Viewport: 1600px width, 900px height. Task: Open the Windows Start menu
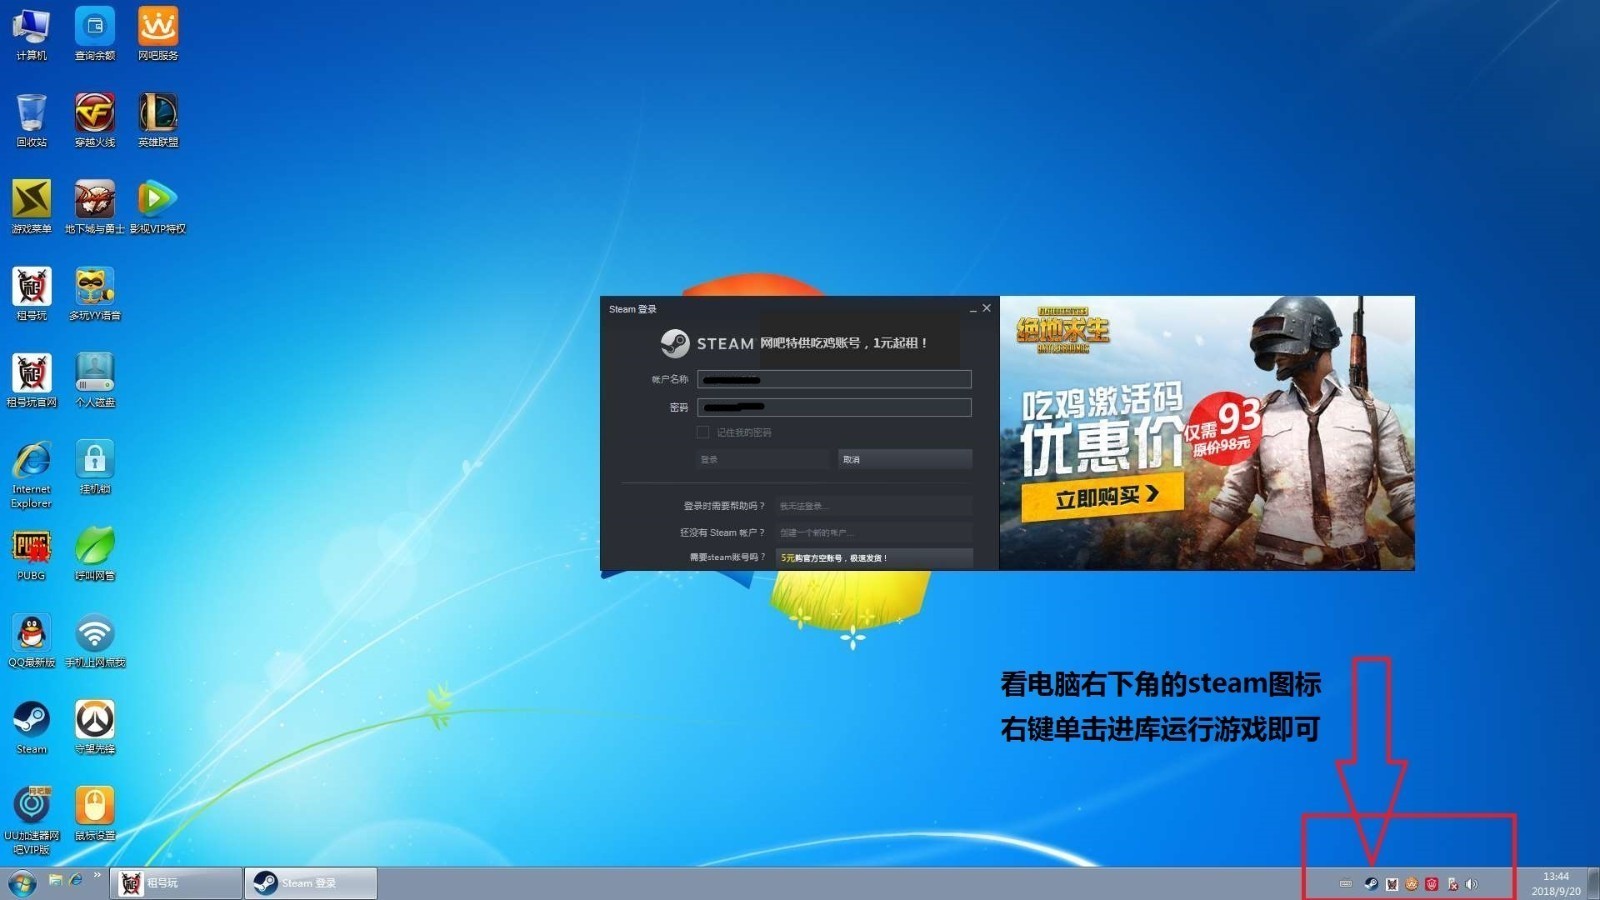point(22,883)
